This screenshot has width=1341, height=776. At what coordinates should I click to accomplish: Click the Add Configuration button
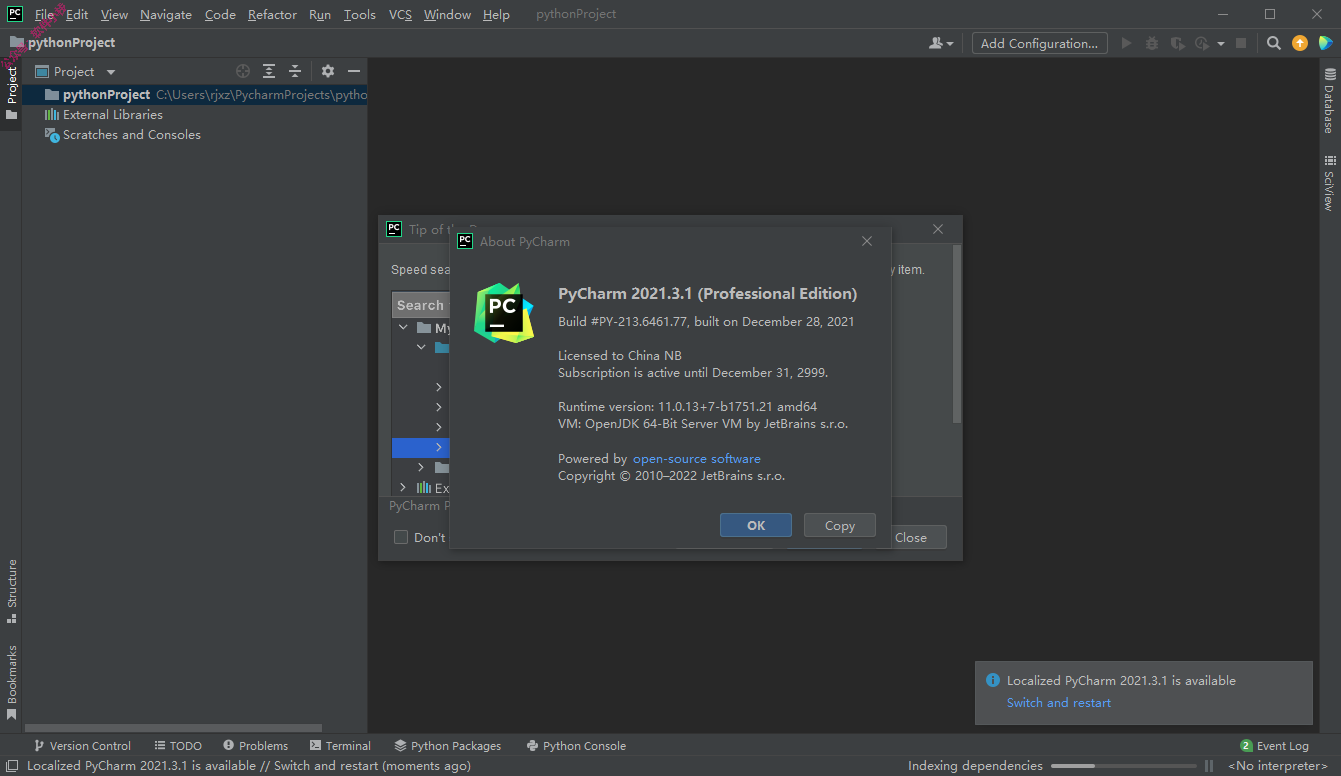click(x=1040, y=43)
